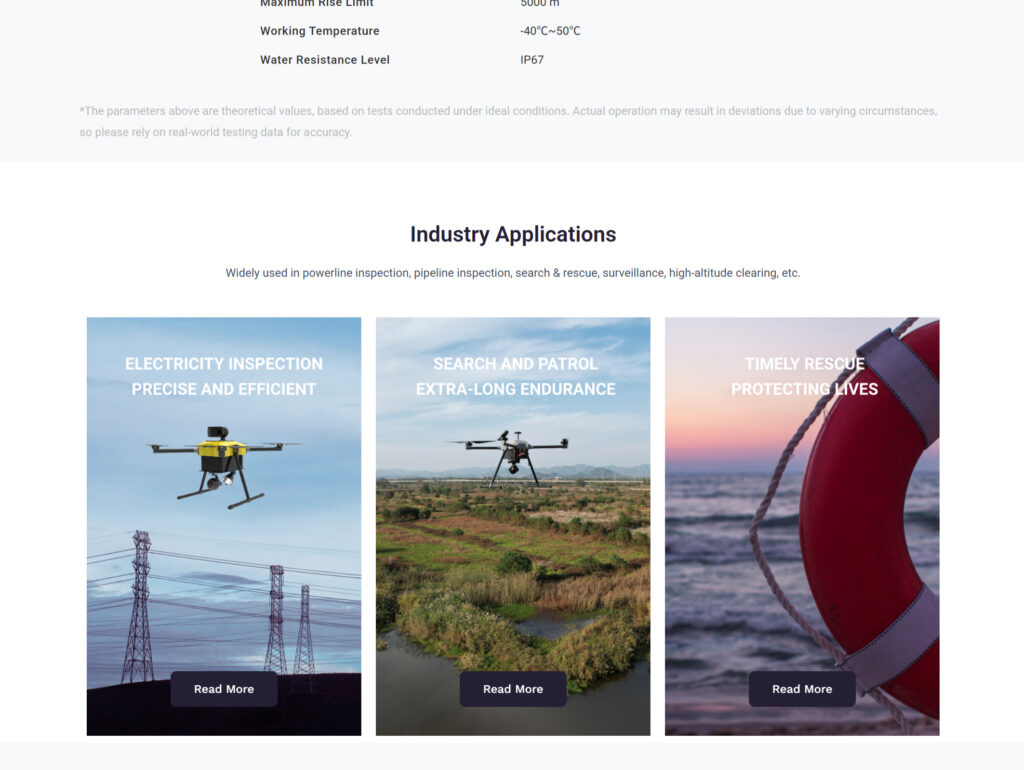Select the 'Electricity Inspection Precise and Efficient' title
The image size is (1024, 770).
point(223,376)
